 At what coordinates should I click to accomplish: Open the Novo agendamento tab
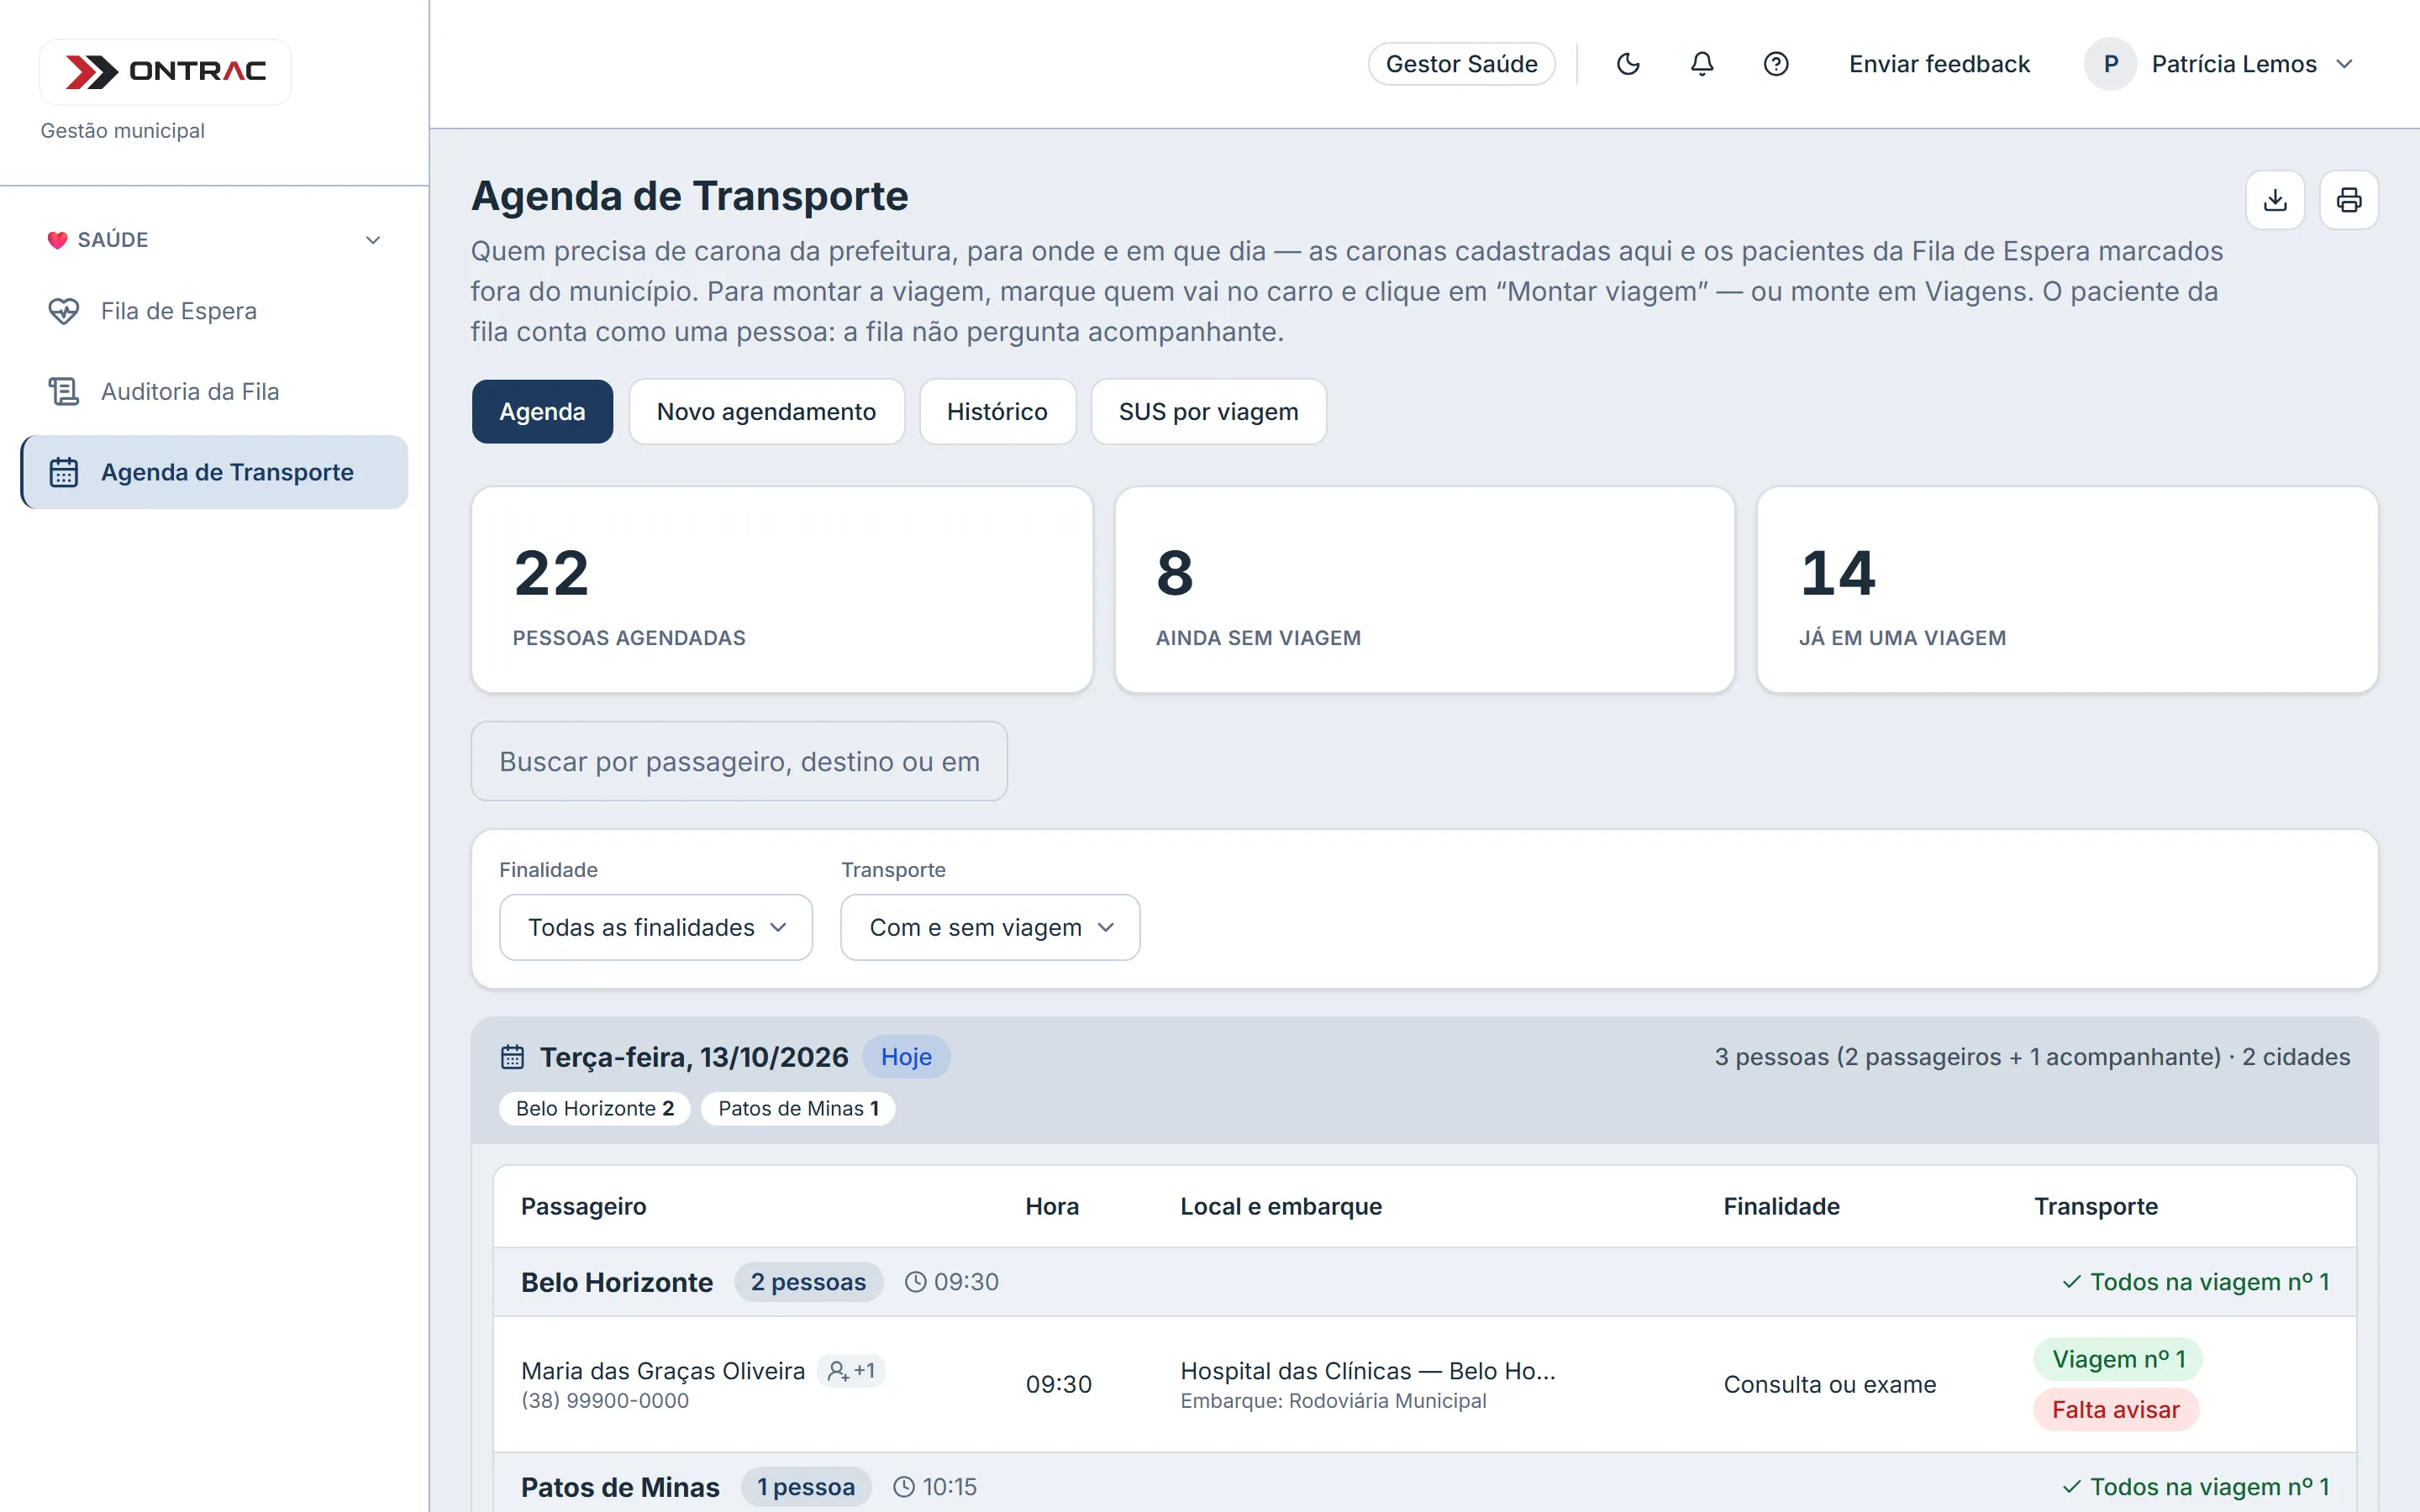pyautogui.click(x=766, y=411)
